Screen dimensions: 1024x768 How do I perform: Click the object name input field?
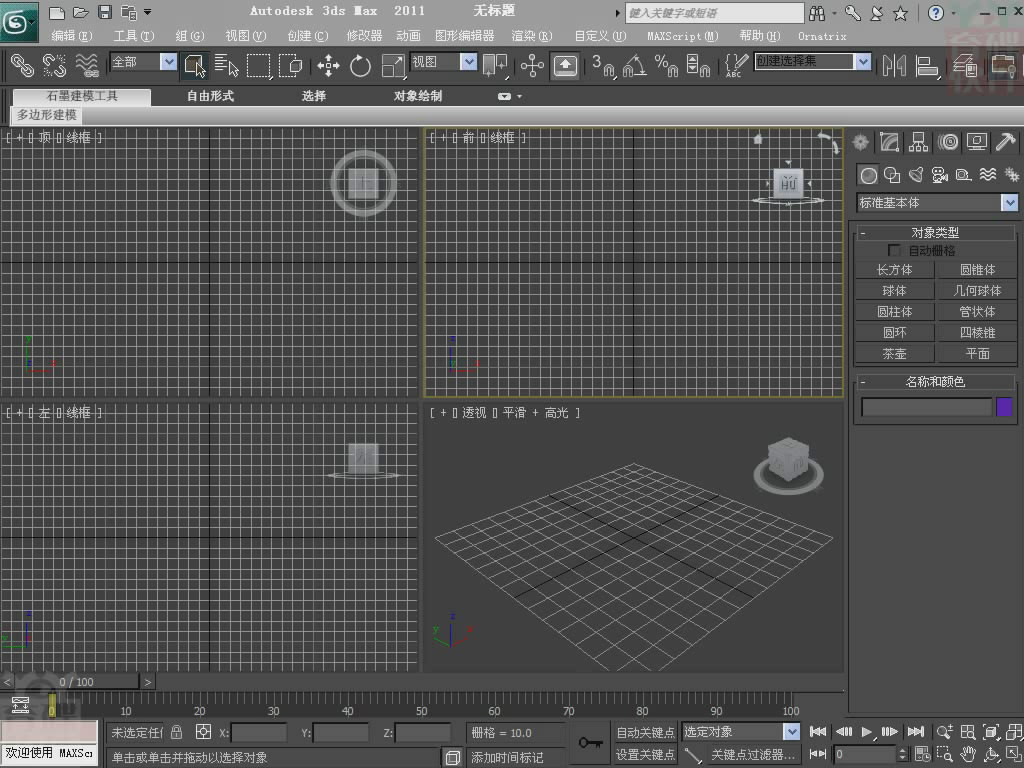pos(926,407)
